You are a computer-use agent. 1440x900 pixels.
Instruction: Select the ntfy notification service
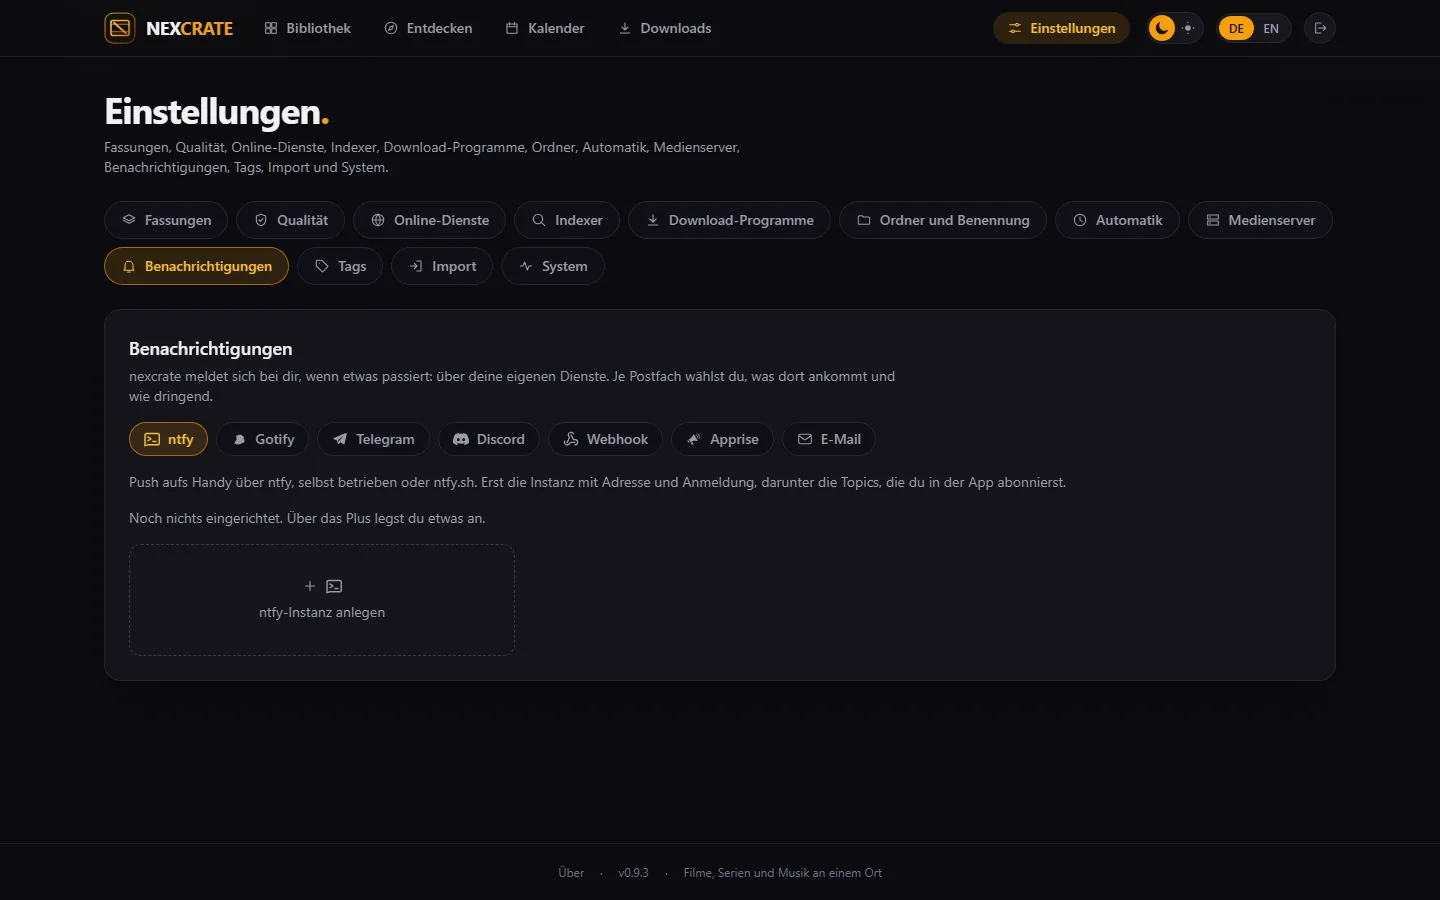168,439
